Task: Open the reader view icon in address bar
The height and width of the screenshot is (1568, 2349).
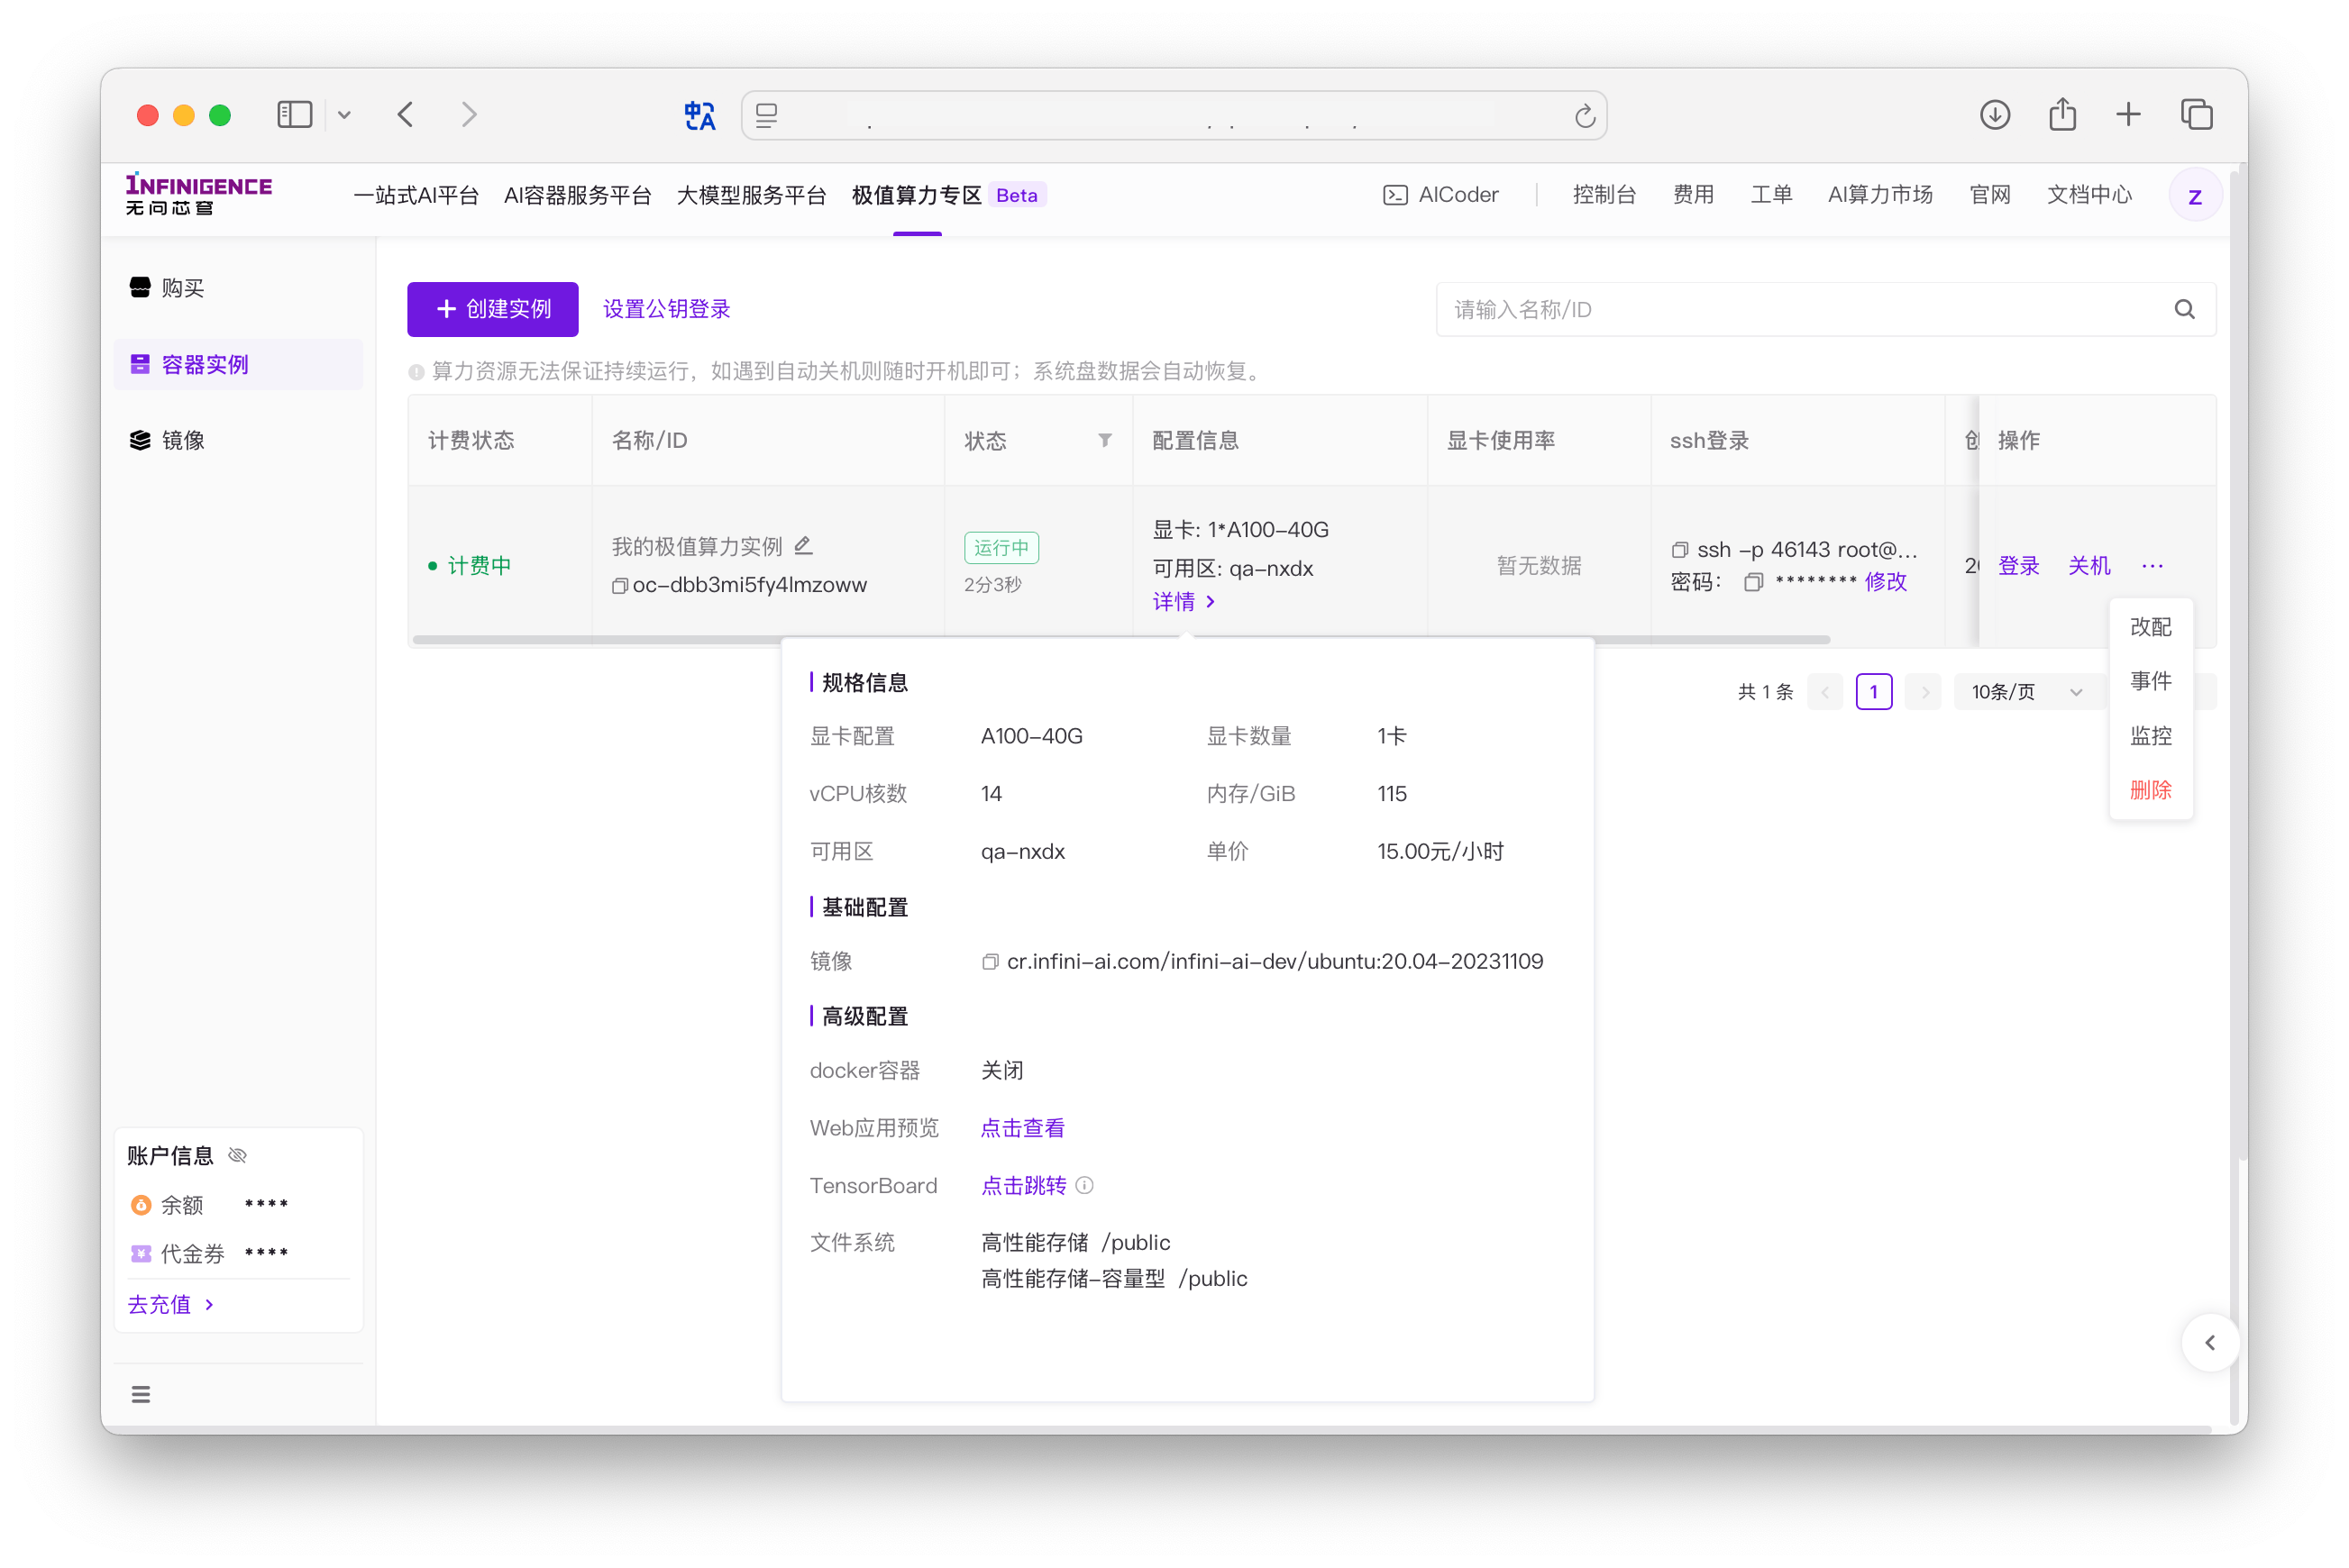Action: point(767,115)
